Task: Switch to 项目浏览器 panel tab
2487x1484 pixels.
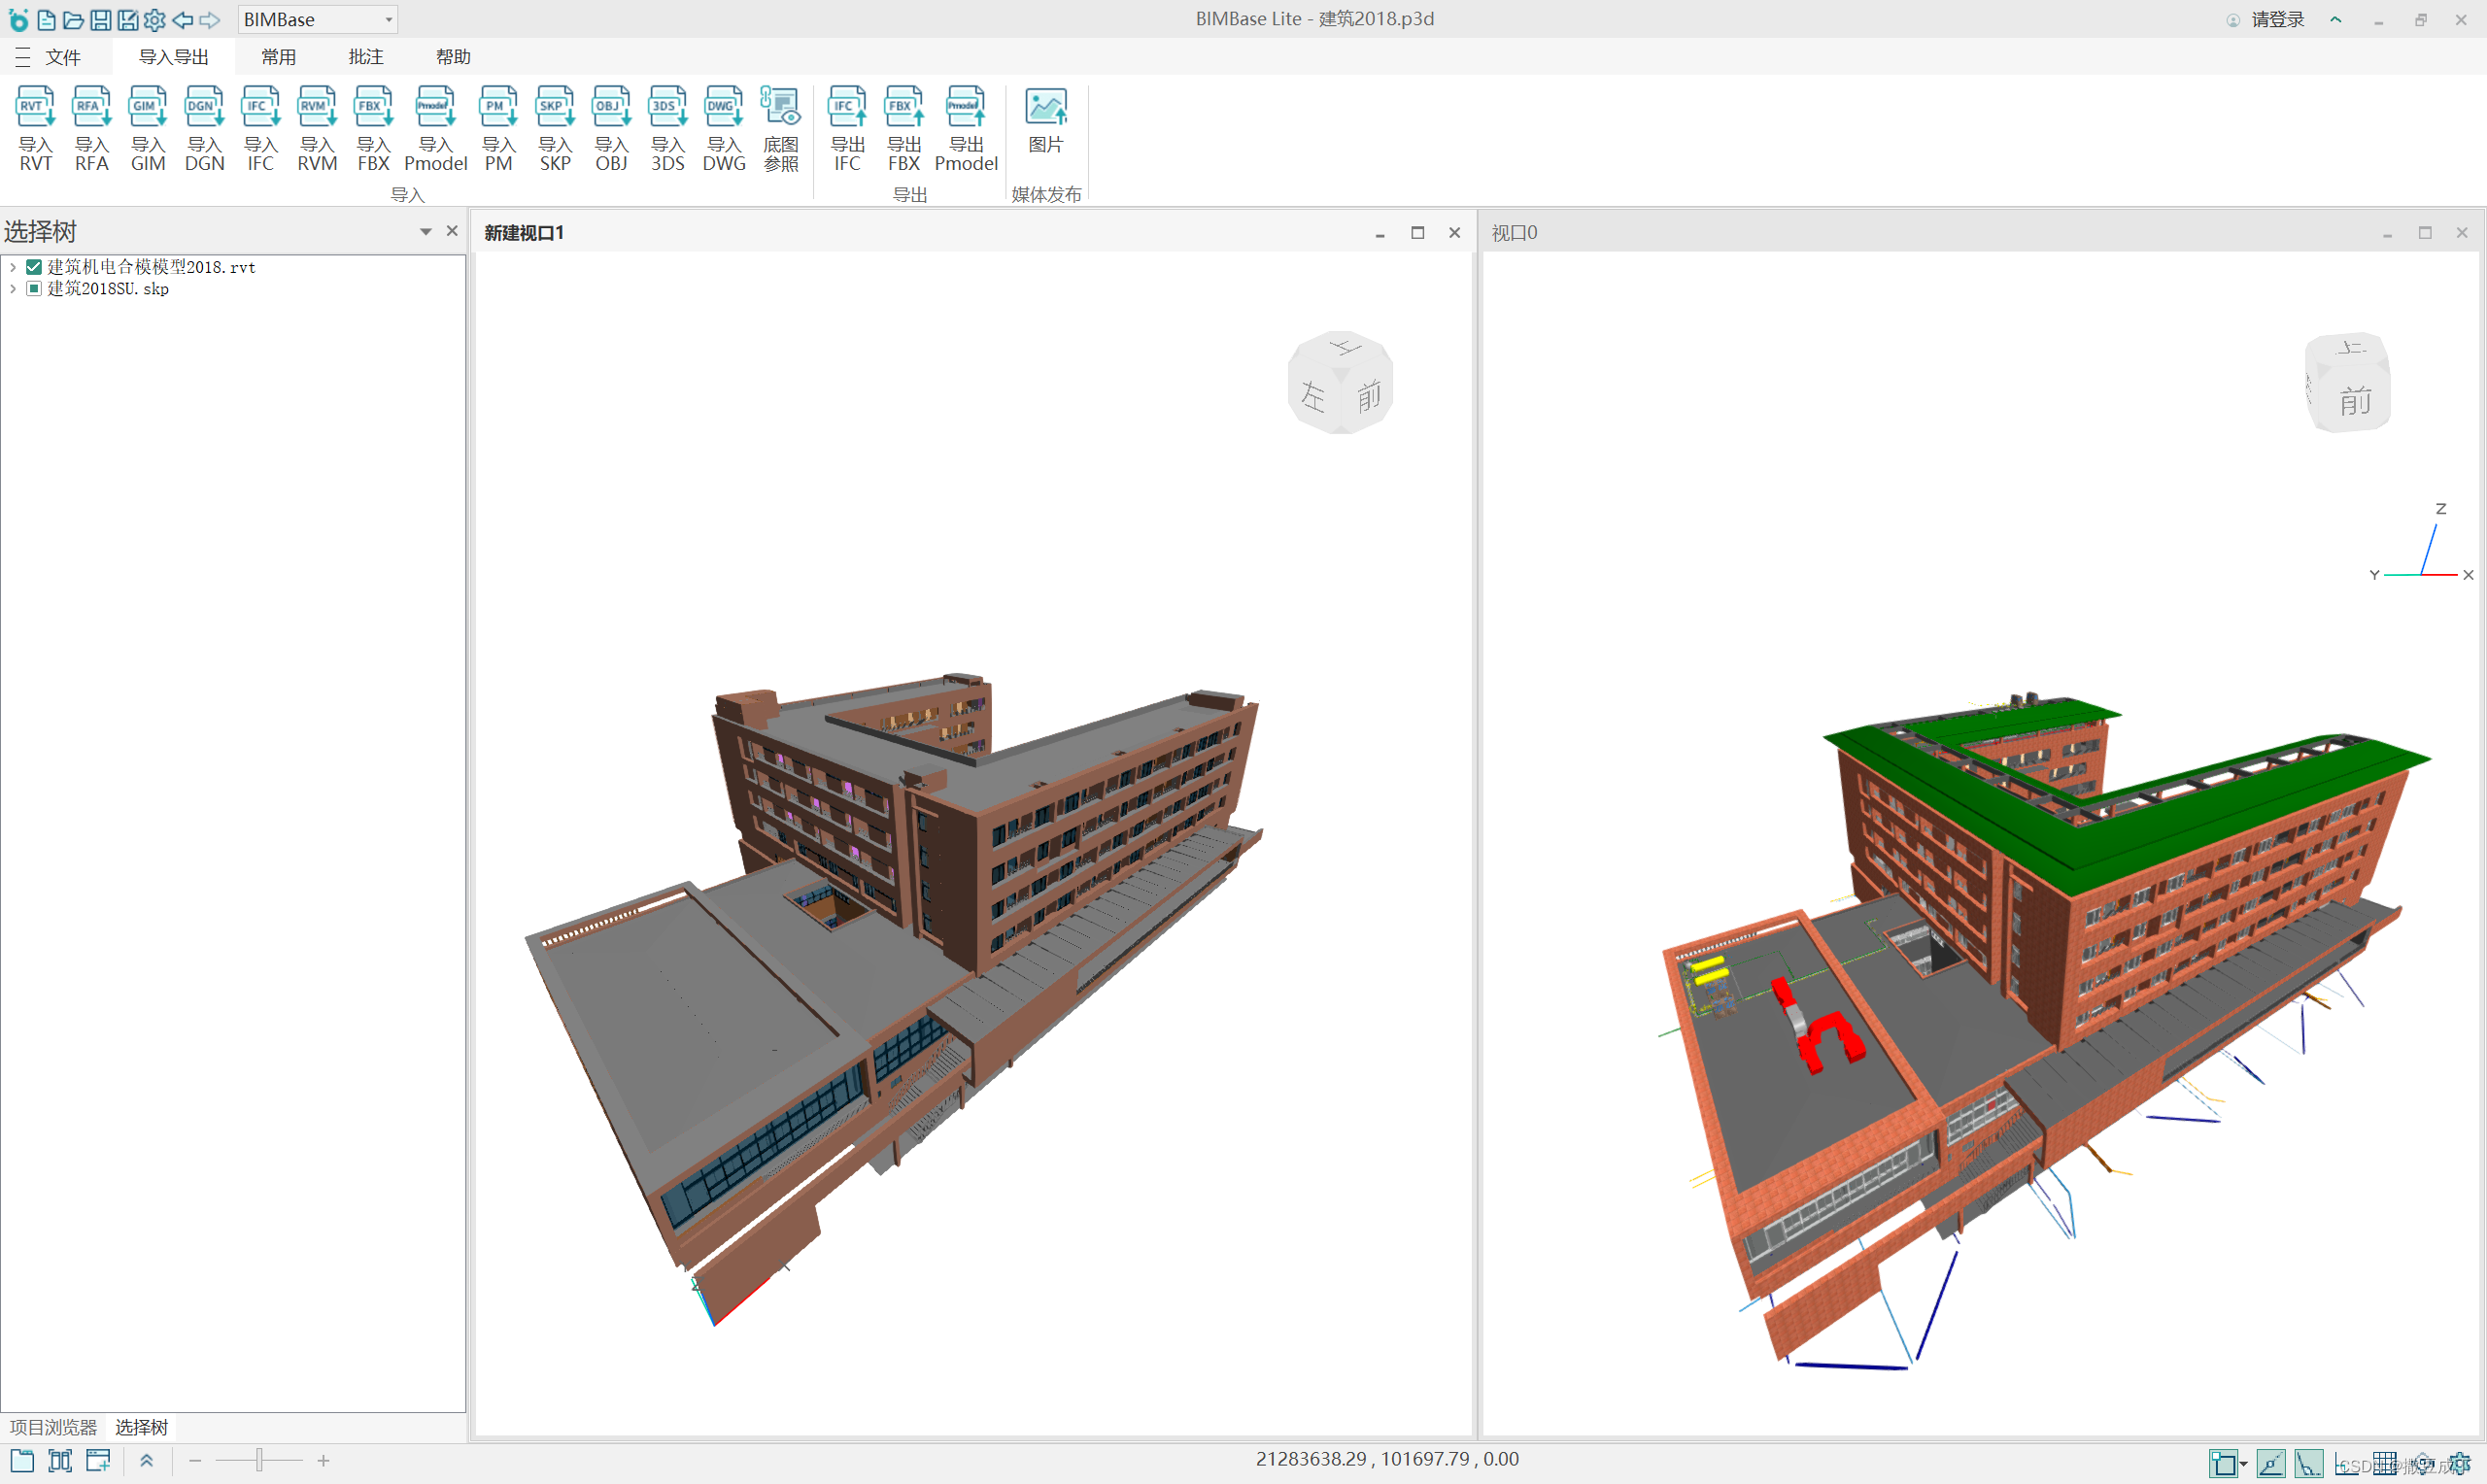Action: tap(53, 1427)
